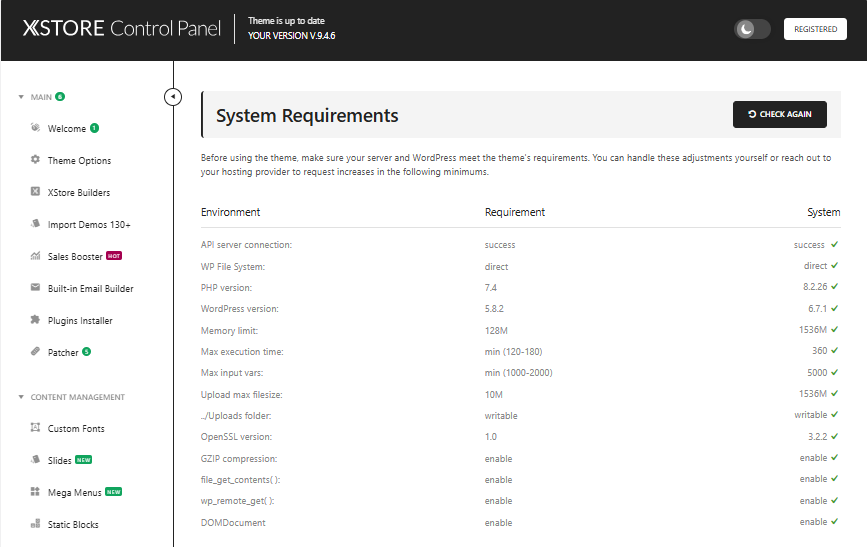Click the Static Blocks icon
The height and width of the screenshot is (547, 867).
pos(35,523)
